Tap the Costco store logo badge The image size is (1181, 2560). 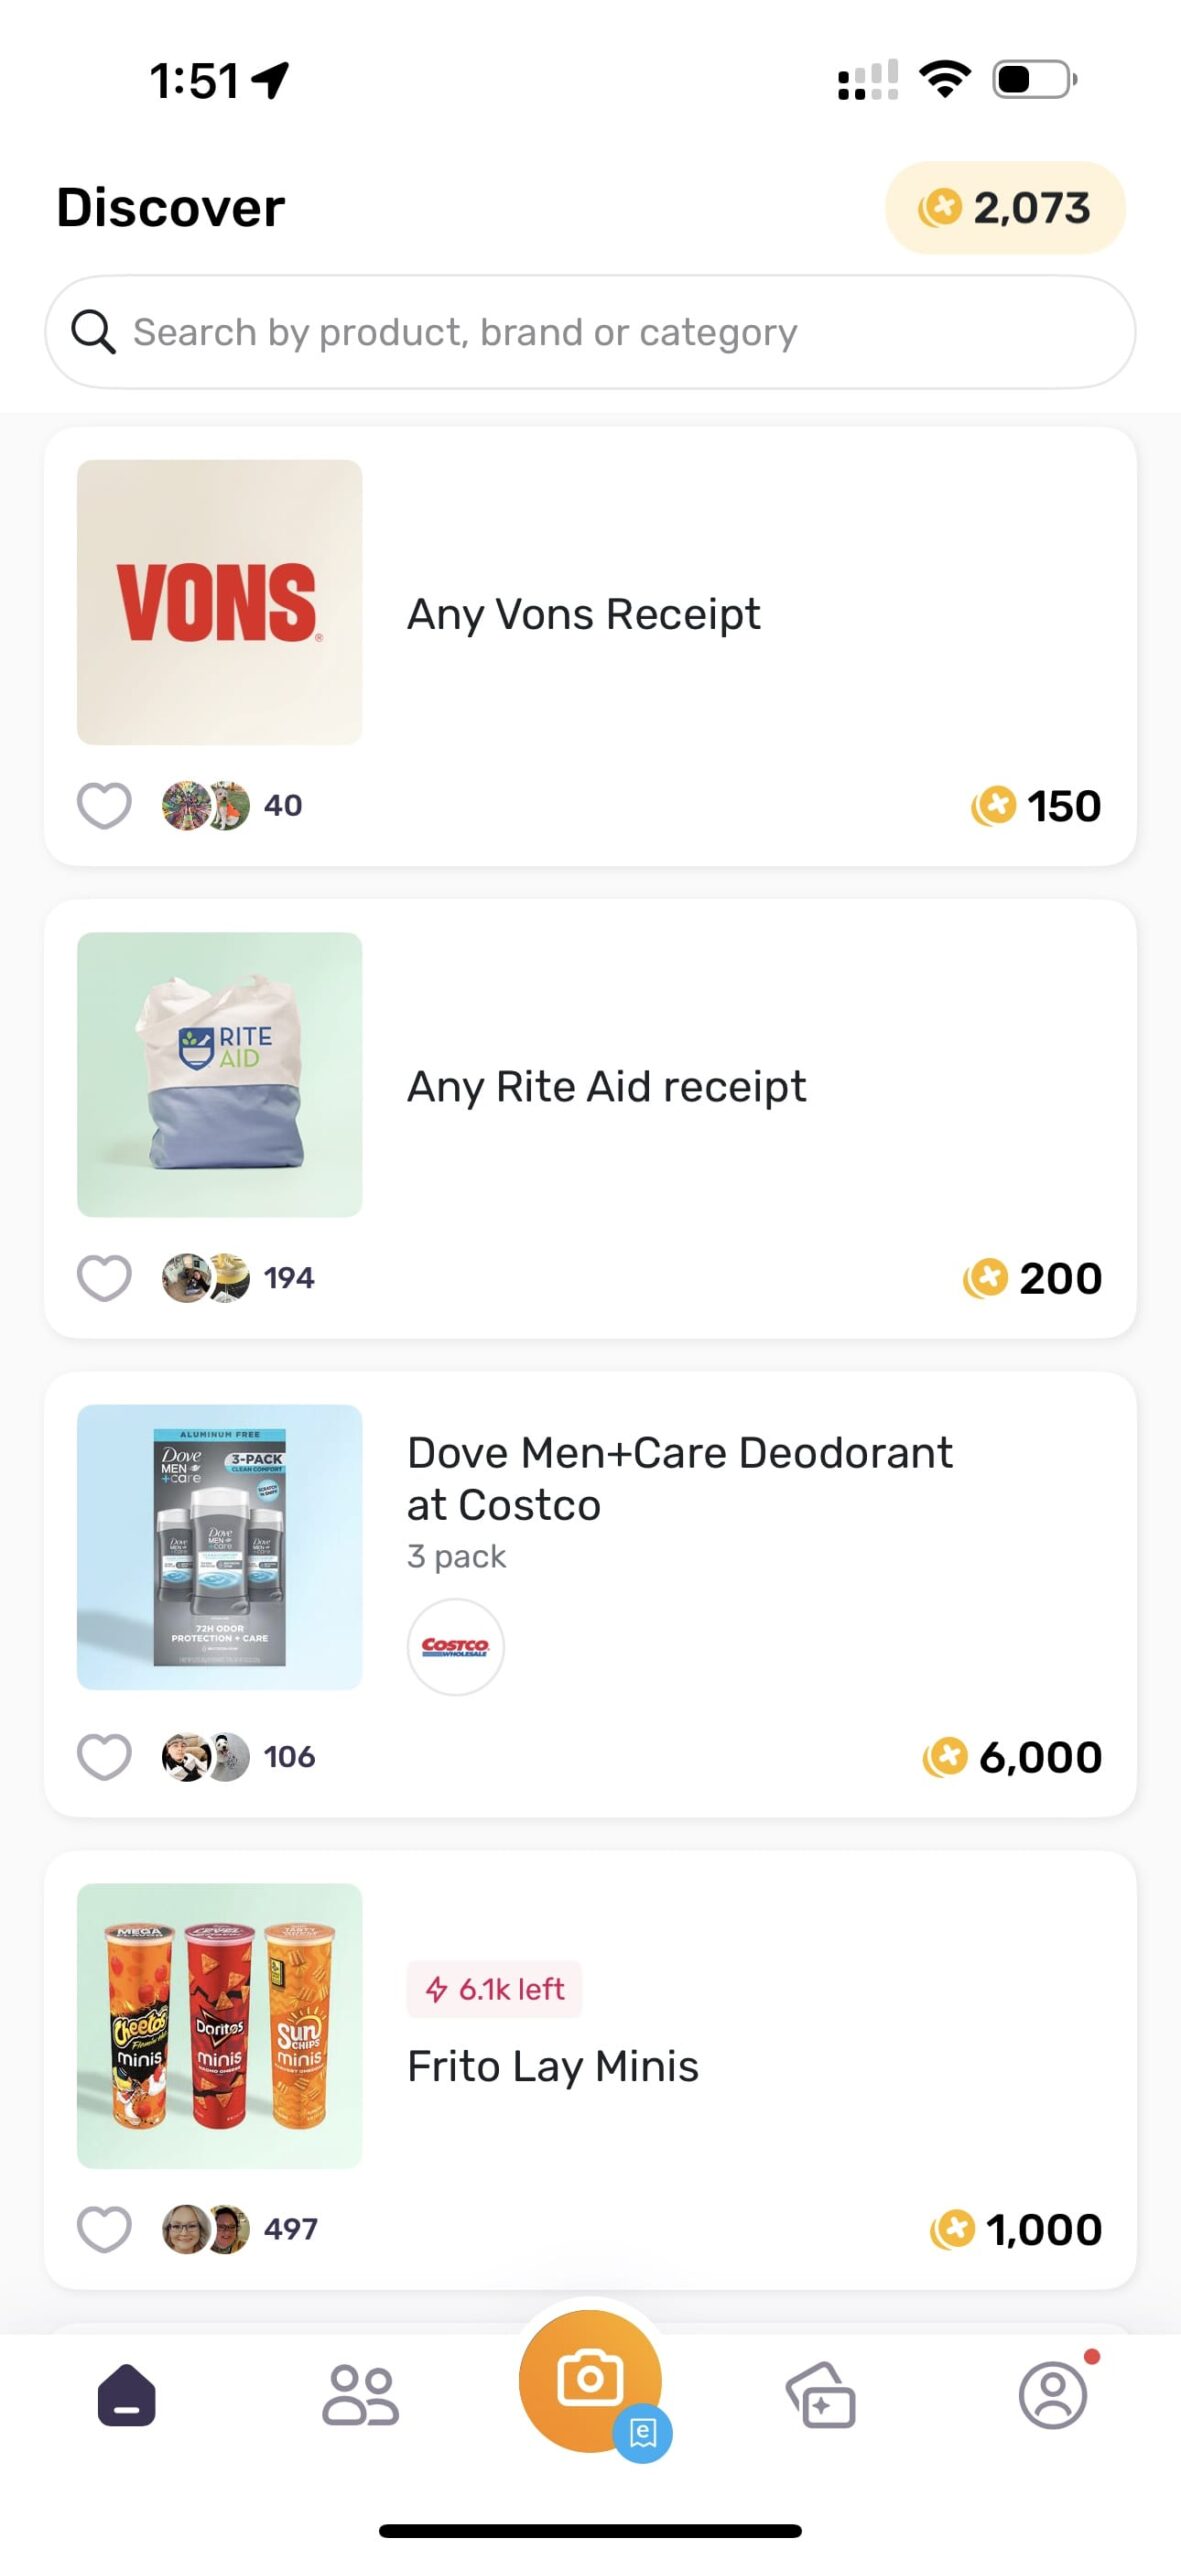[x=455, y=1646]
